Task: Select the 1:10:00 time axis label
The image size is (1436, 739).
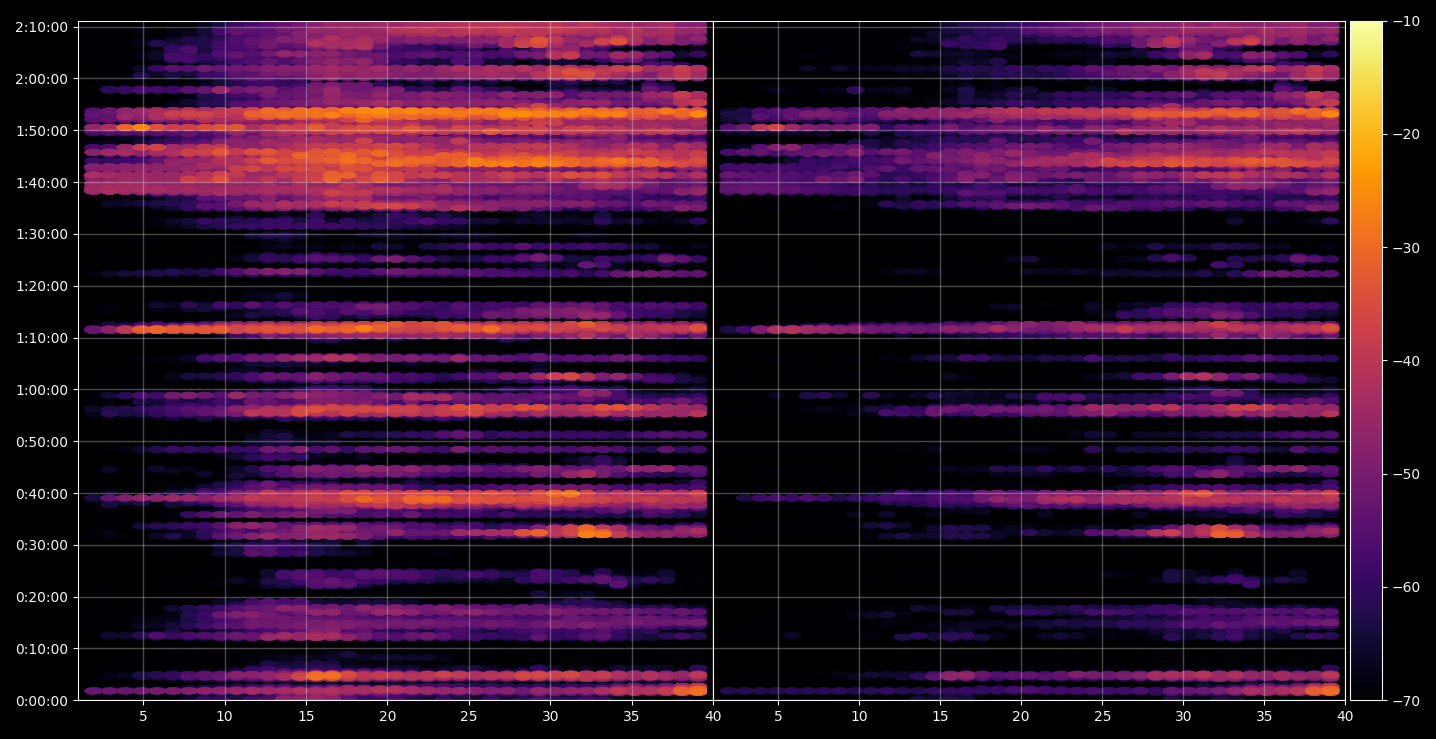Action: coord(41,338)
